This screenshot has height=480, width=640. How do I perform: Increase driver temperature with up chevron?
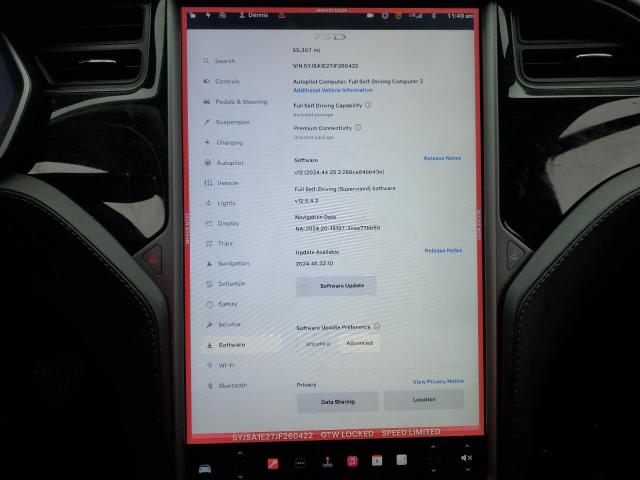(x=240, y=453)
